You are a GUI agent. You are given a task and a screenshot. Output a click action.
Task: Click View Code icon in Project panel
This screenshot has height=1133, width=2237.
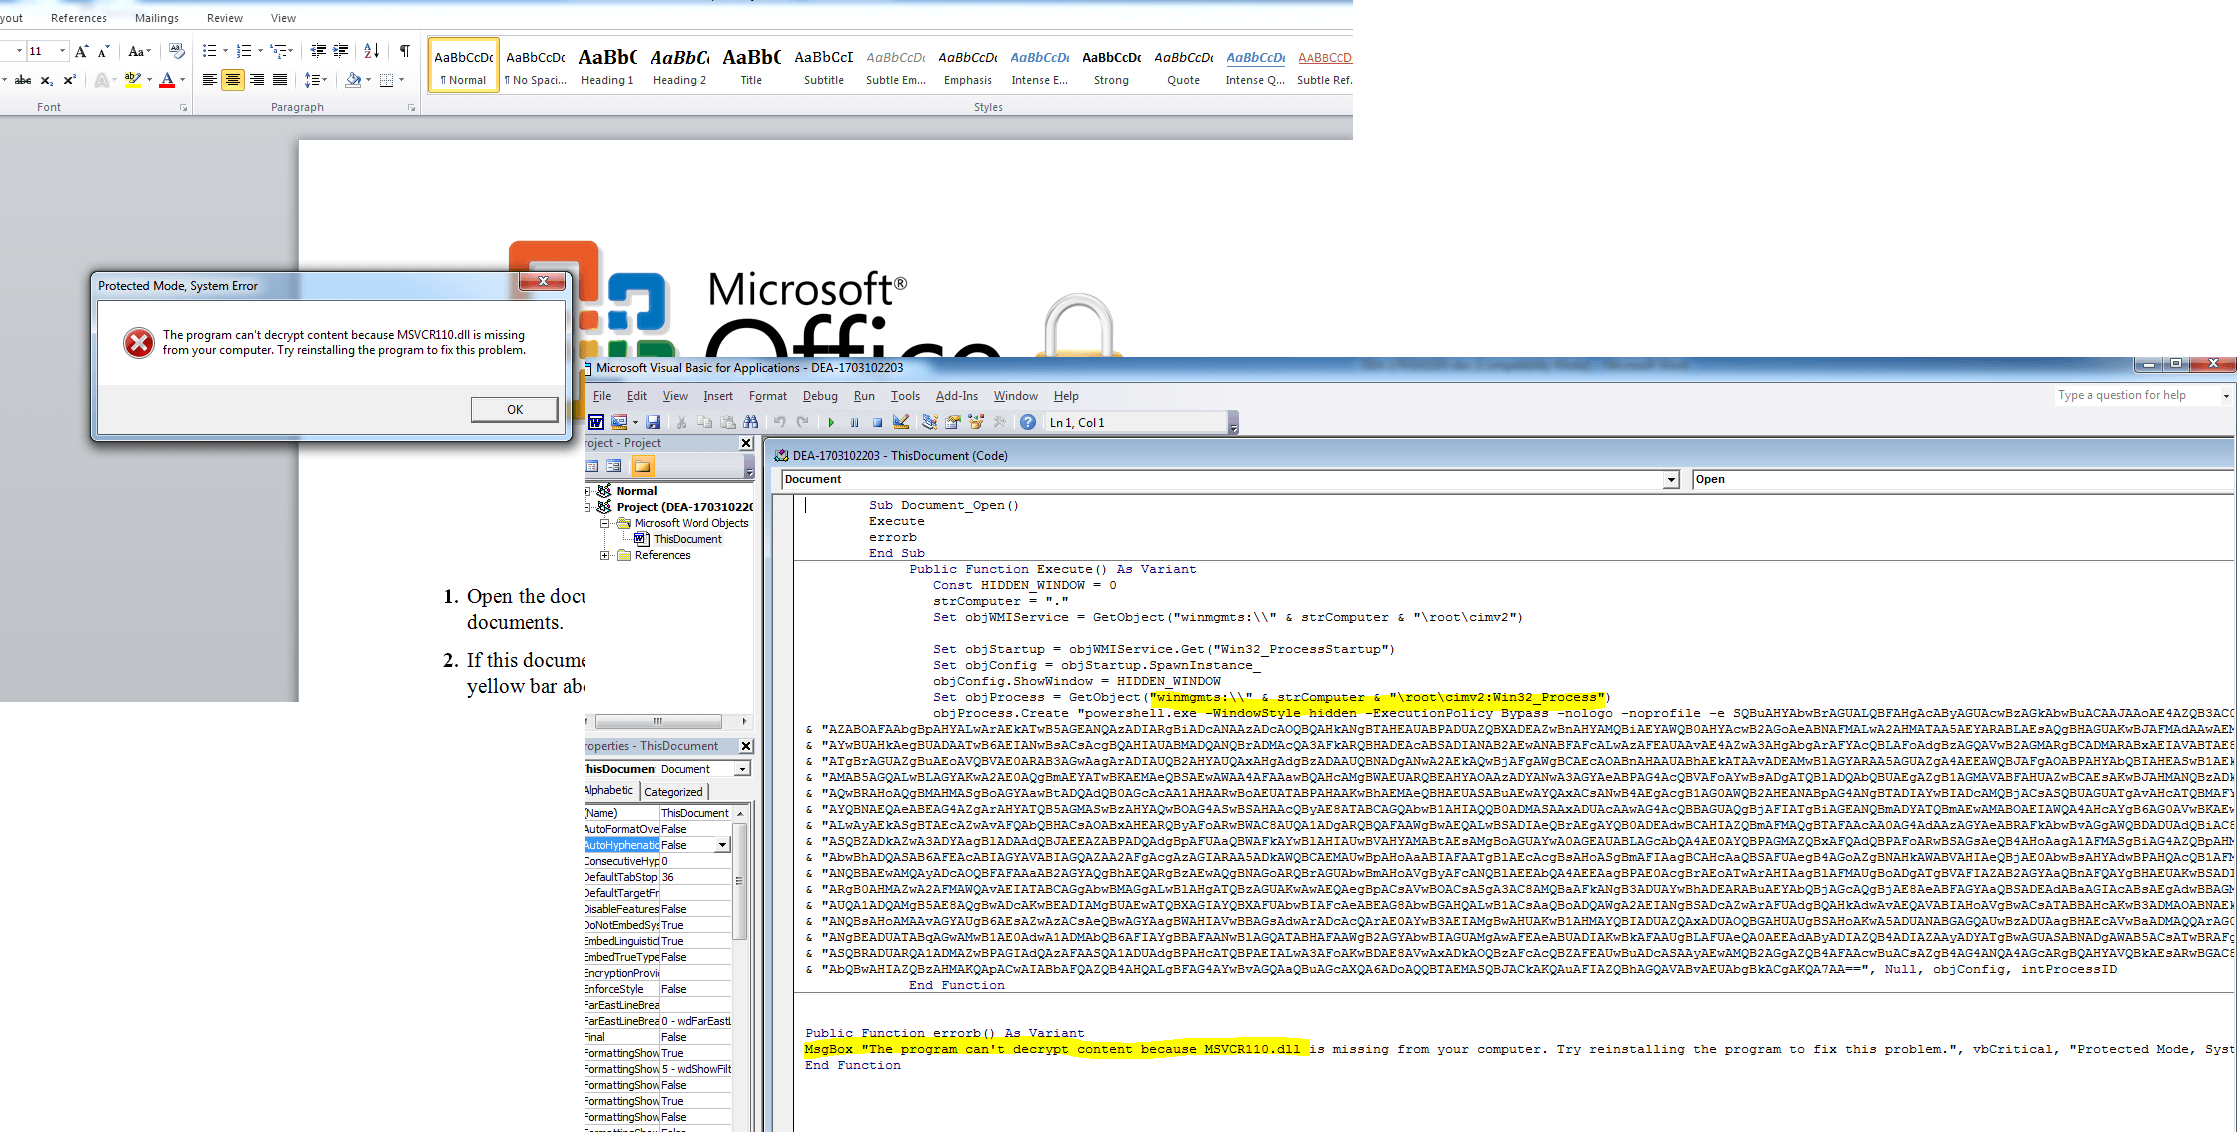coord(593,466)
